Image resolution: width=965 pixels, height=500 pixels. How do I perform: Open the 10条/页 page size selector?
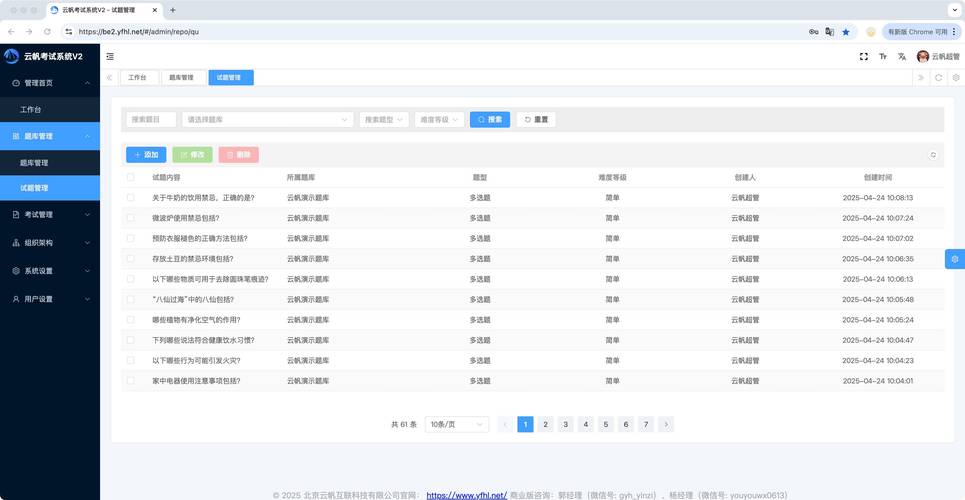[x=456, y=424]
